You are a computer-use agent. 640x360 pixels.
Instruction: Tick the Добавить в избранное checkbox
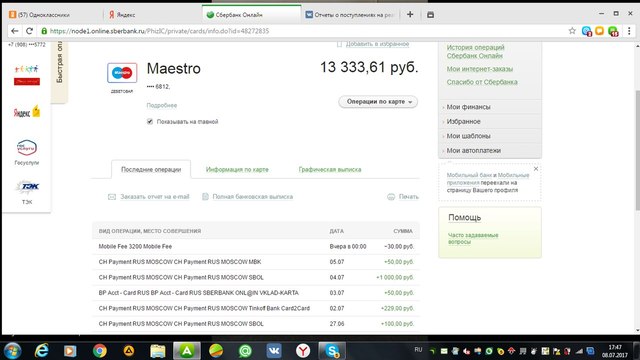click(x=339, y=44)
